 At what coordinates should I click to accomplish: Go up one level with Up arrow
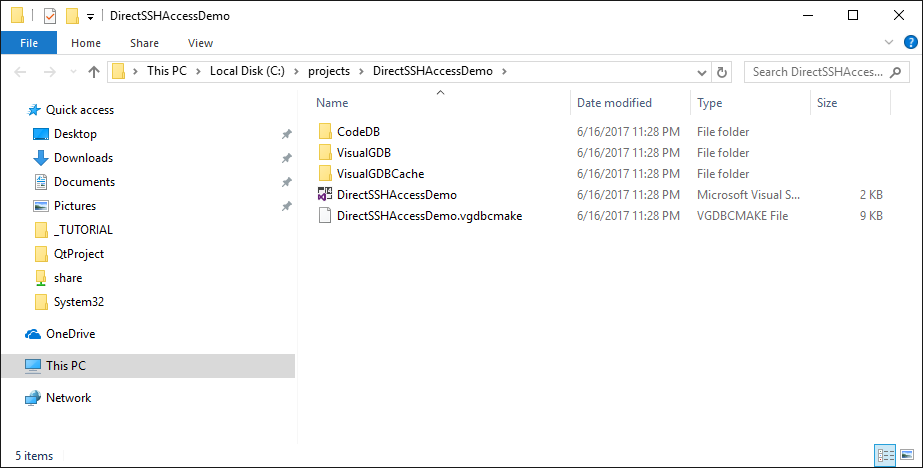[x=94, y=72]
